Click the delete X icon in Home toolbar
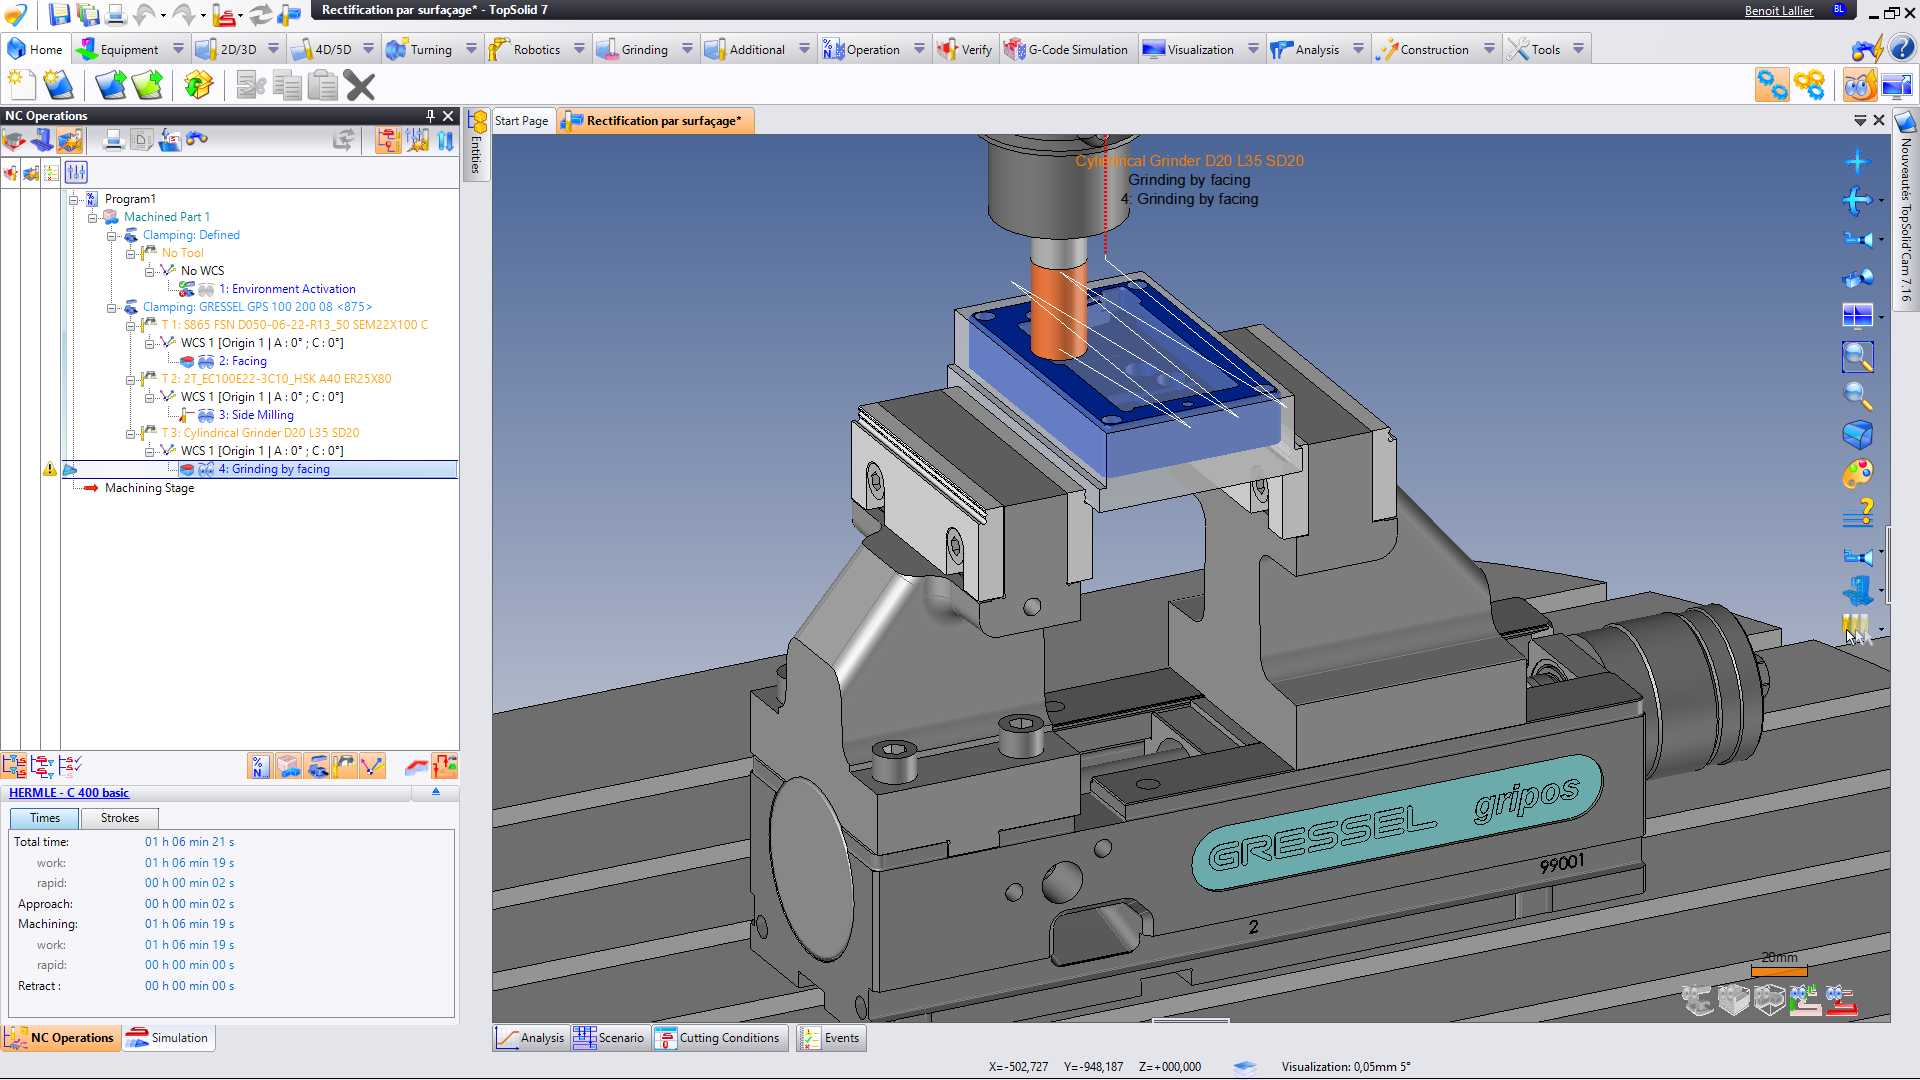1920x1080 pixels. (x=360, y=86)
